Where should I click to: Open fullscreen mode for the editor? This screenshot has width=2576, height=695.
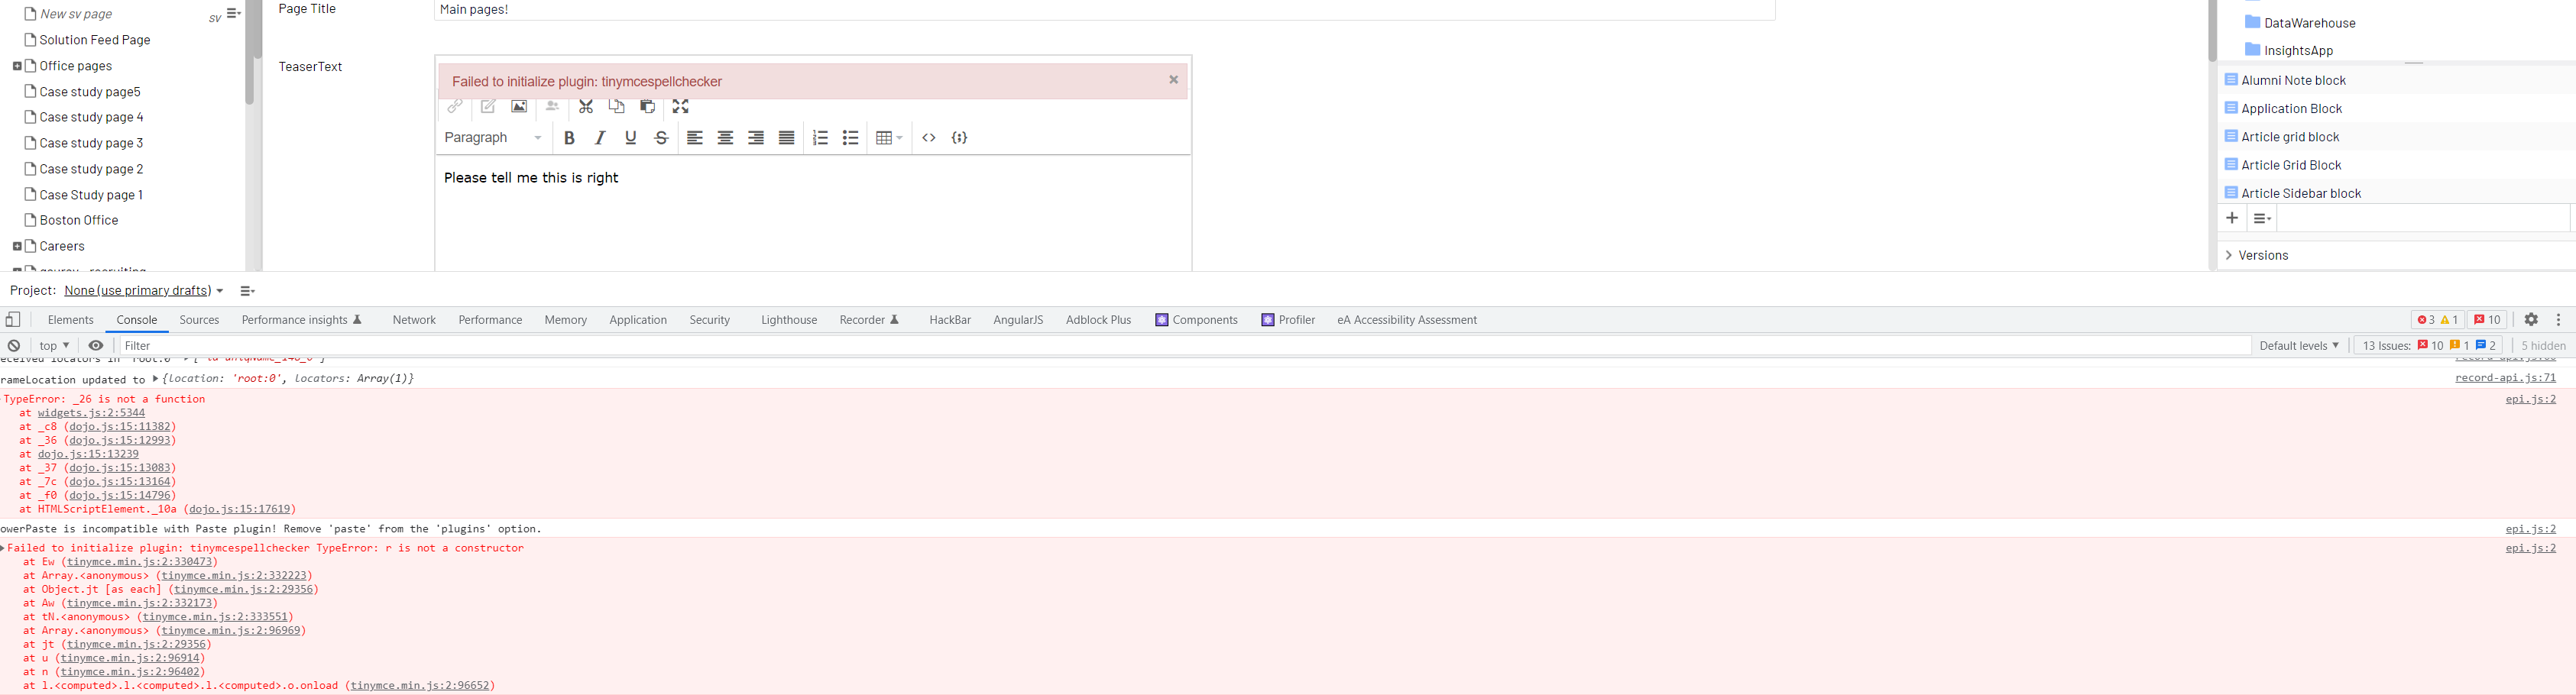[x=681, y=107]
